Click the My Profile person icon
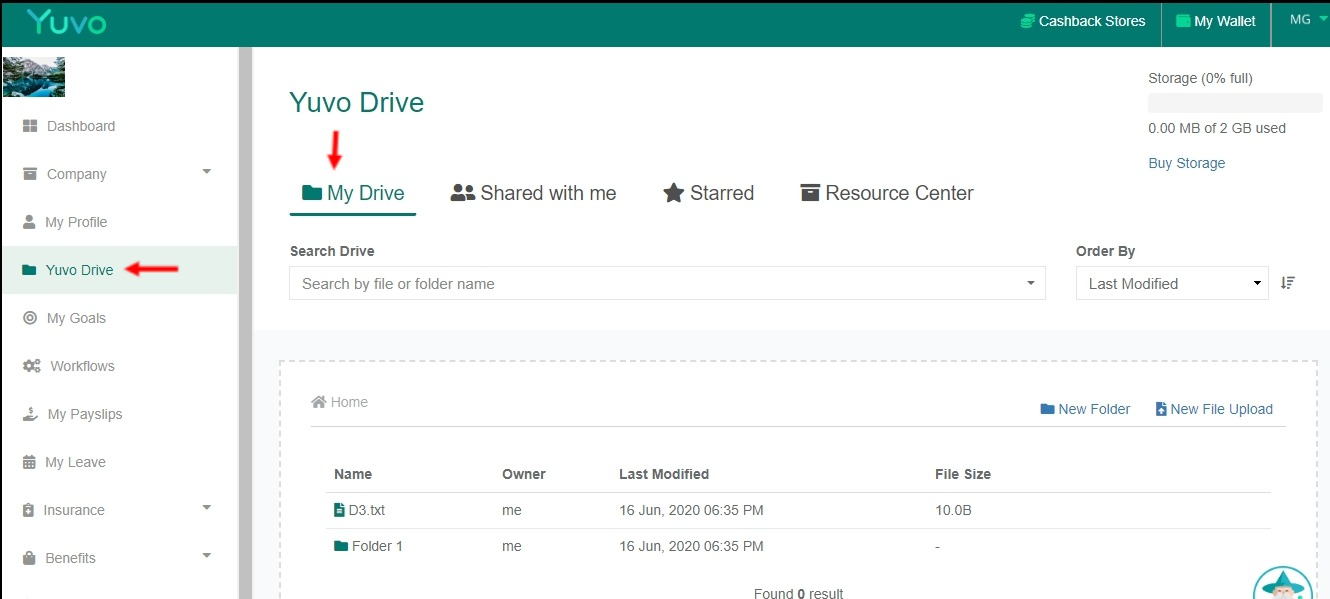The width and height of the screenshot is (1330, 599). [x=30, y=222]
